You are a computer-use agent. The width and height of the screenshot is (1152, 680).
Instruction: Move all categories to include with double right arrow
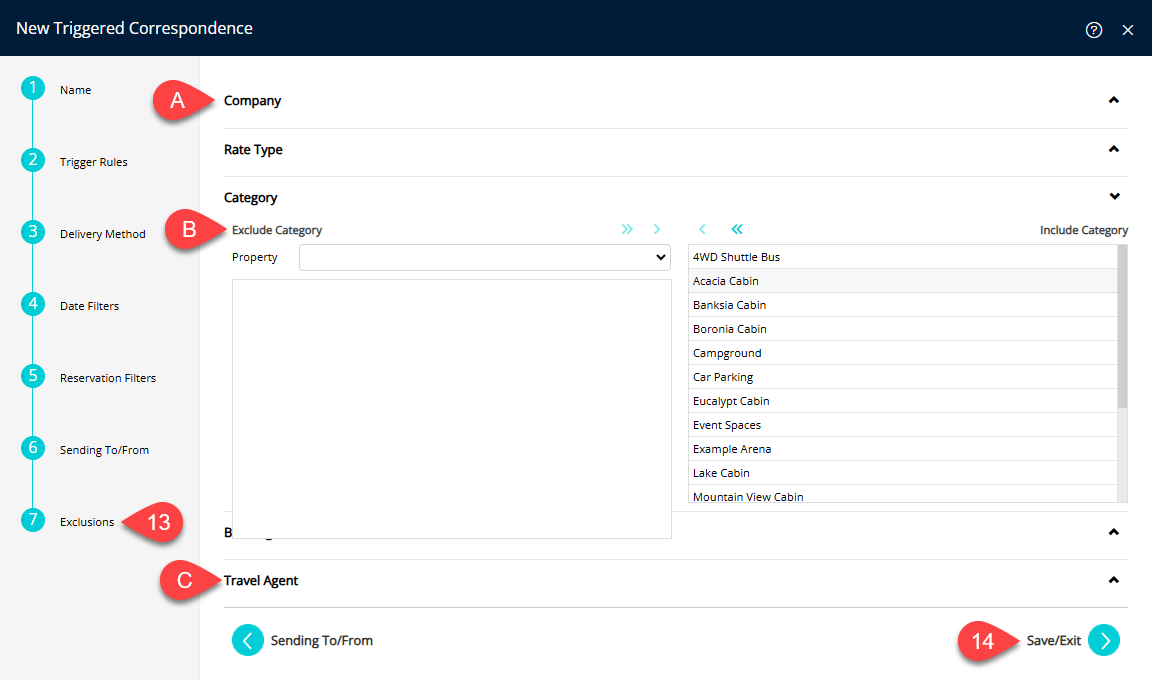coord(627,229)
